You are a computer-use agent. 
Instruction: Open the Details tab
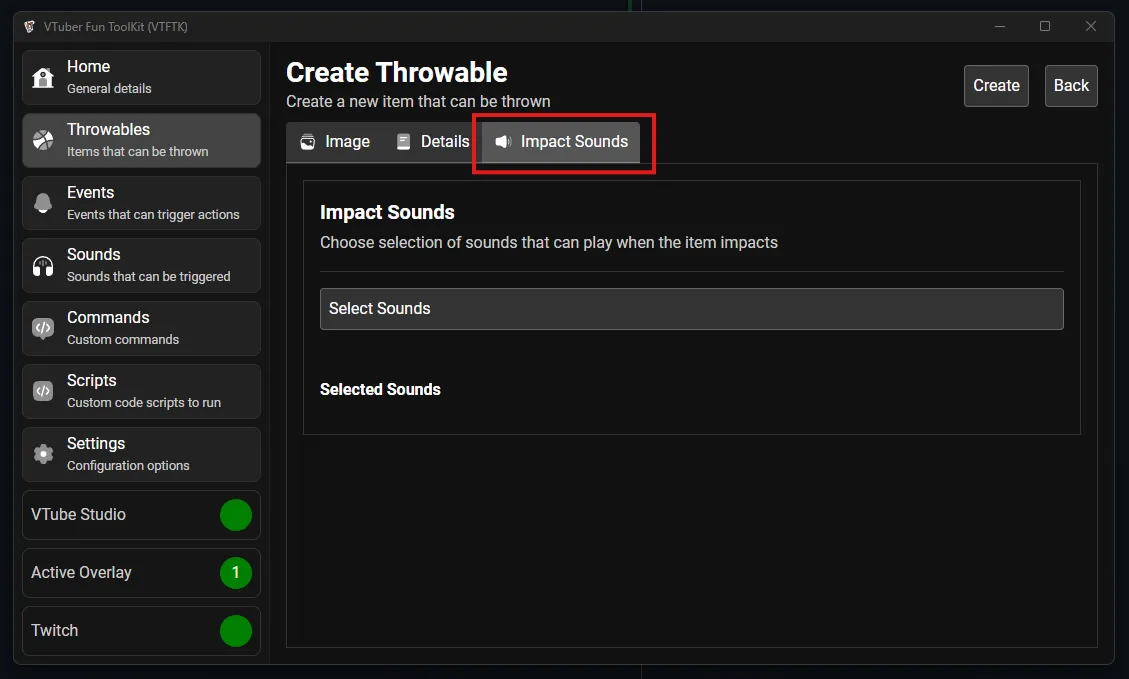pos(432,141)
